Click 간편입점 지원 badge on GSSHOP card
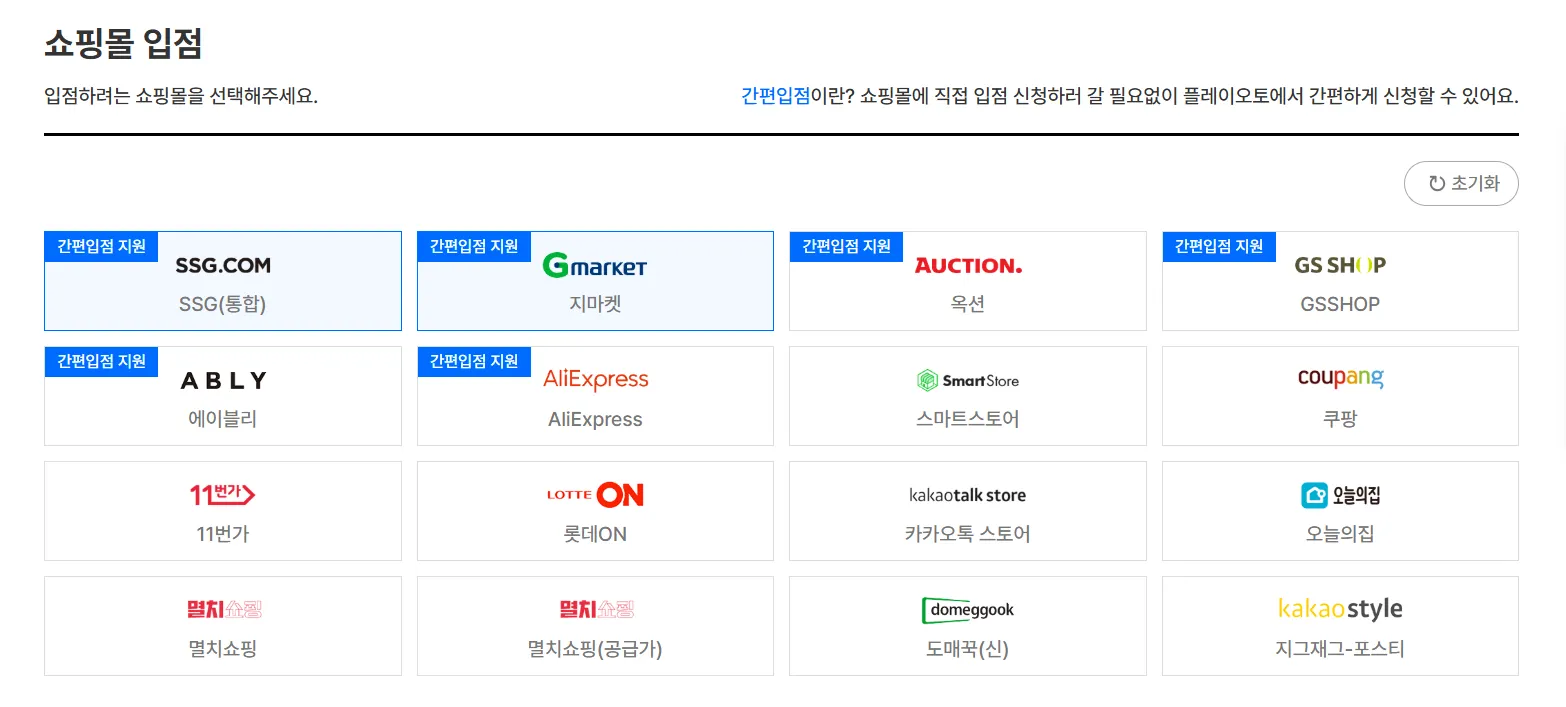This screenshot has width=1566, height=707. pos(1219,246)
